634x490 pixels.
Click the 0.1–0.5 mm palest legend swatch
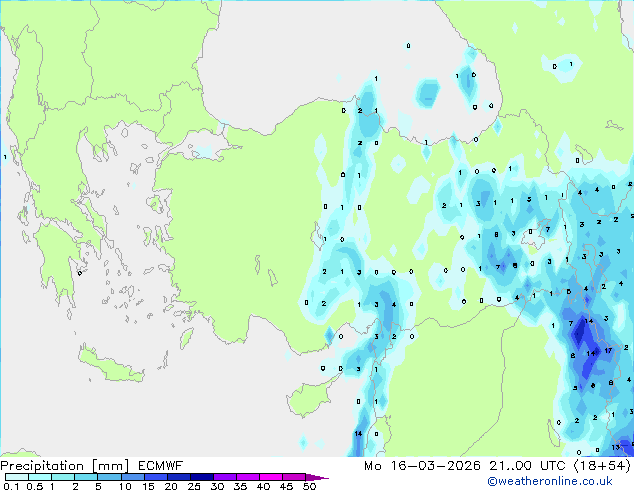pyautogui.click(x=17, y=477)
